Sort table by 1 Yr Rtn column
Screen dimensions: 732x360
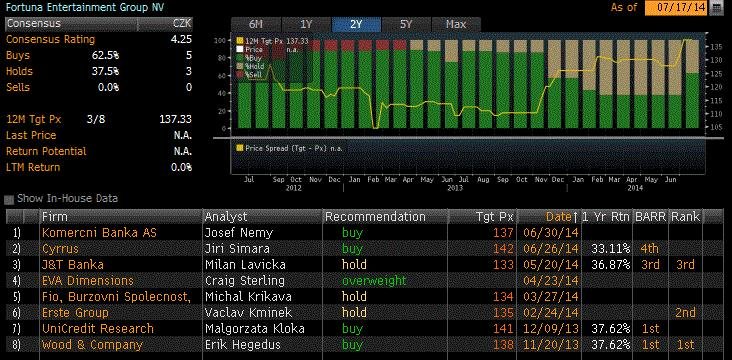pyautogui.click(x=606, y=217)
